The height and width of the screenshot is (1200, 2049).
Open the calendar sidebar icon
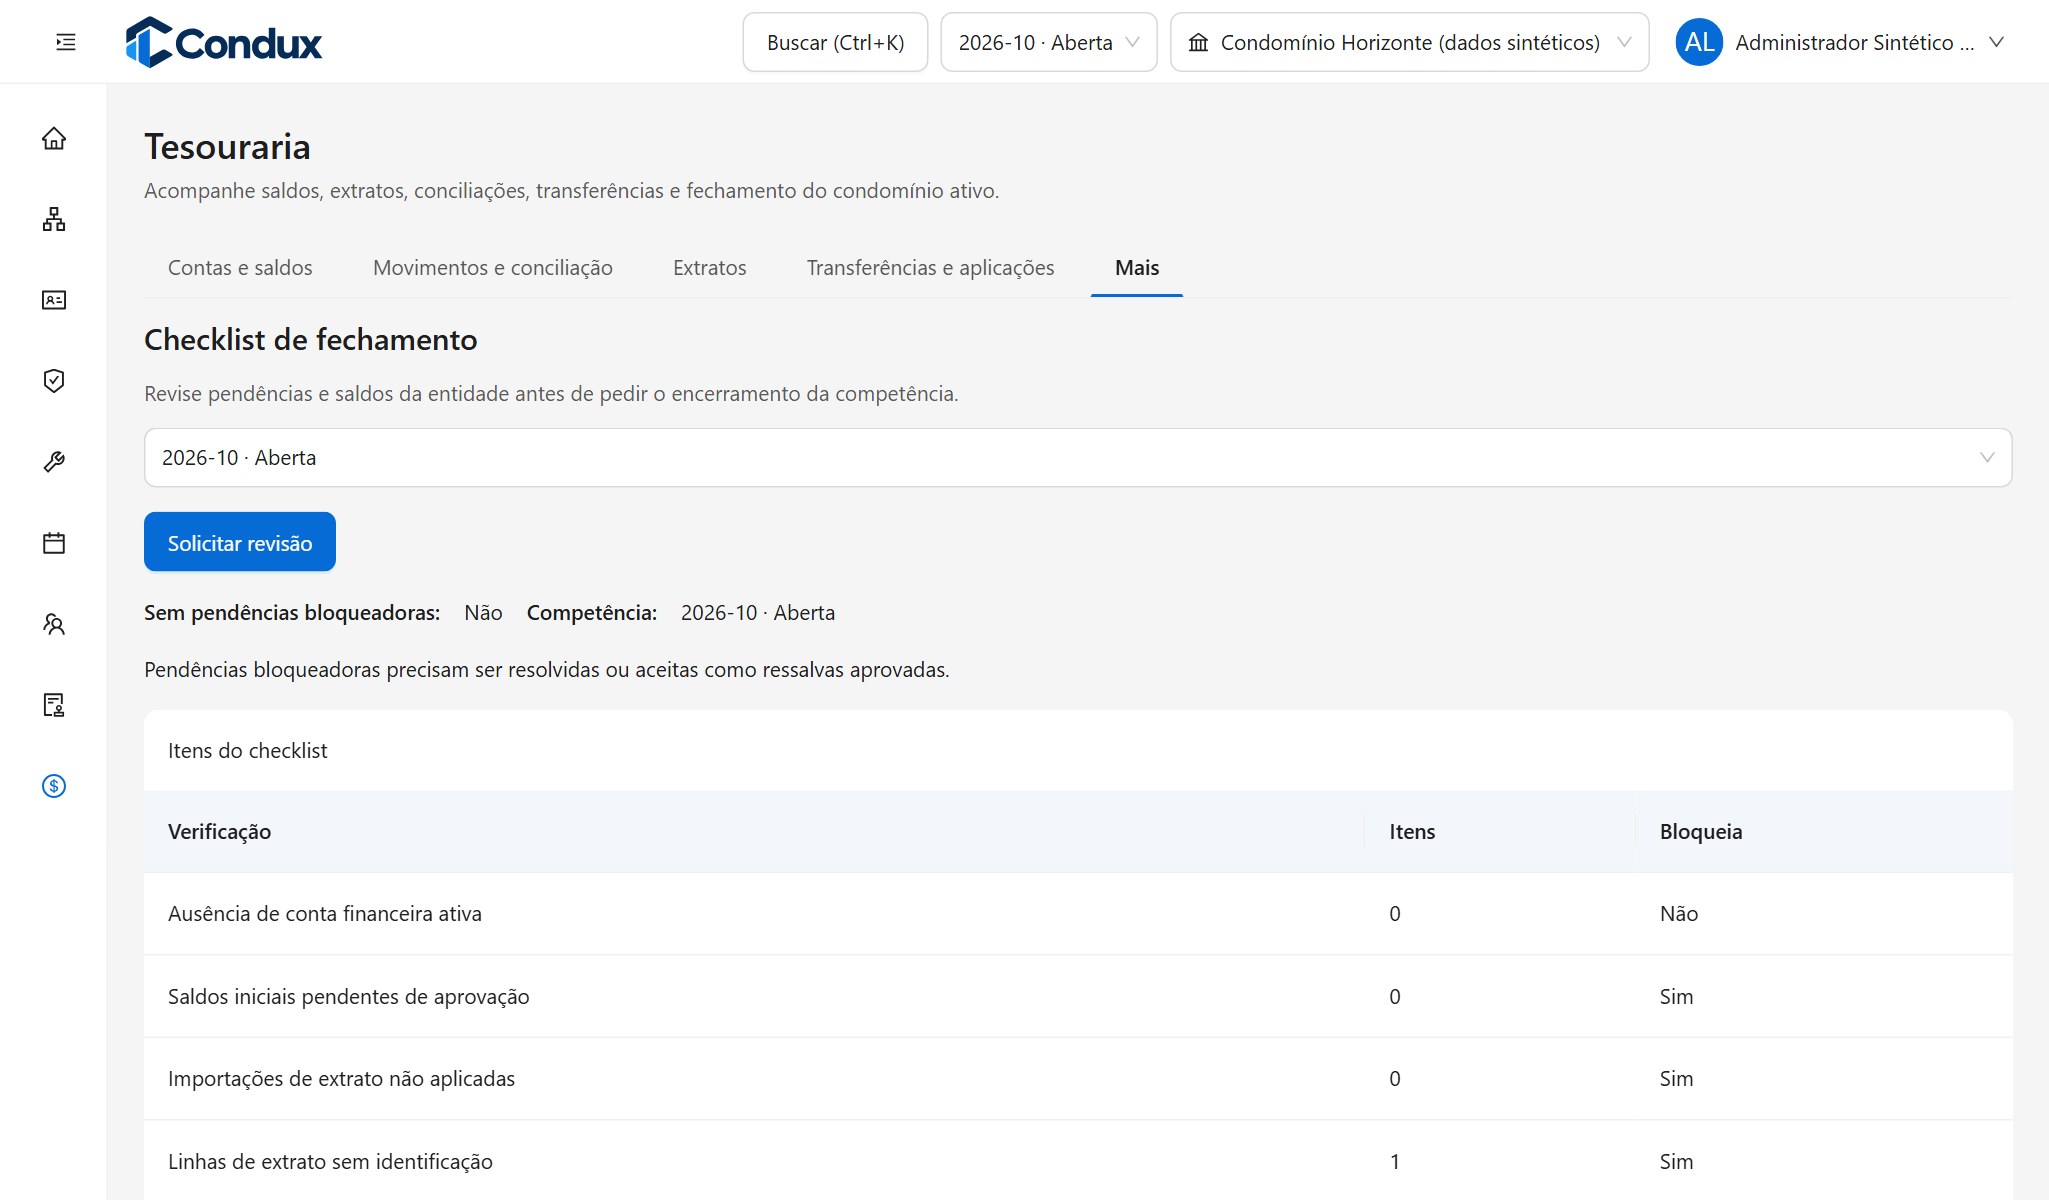[54, 543]
